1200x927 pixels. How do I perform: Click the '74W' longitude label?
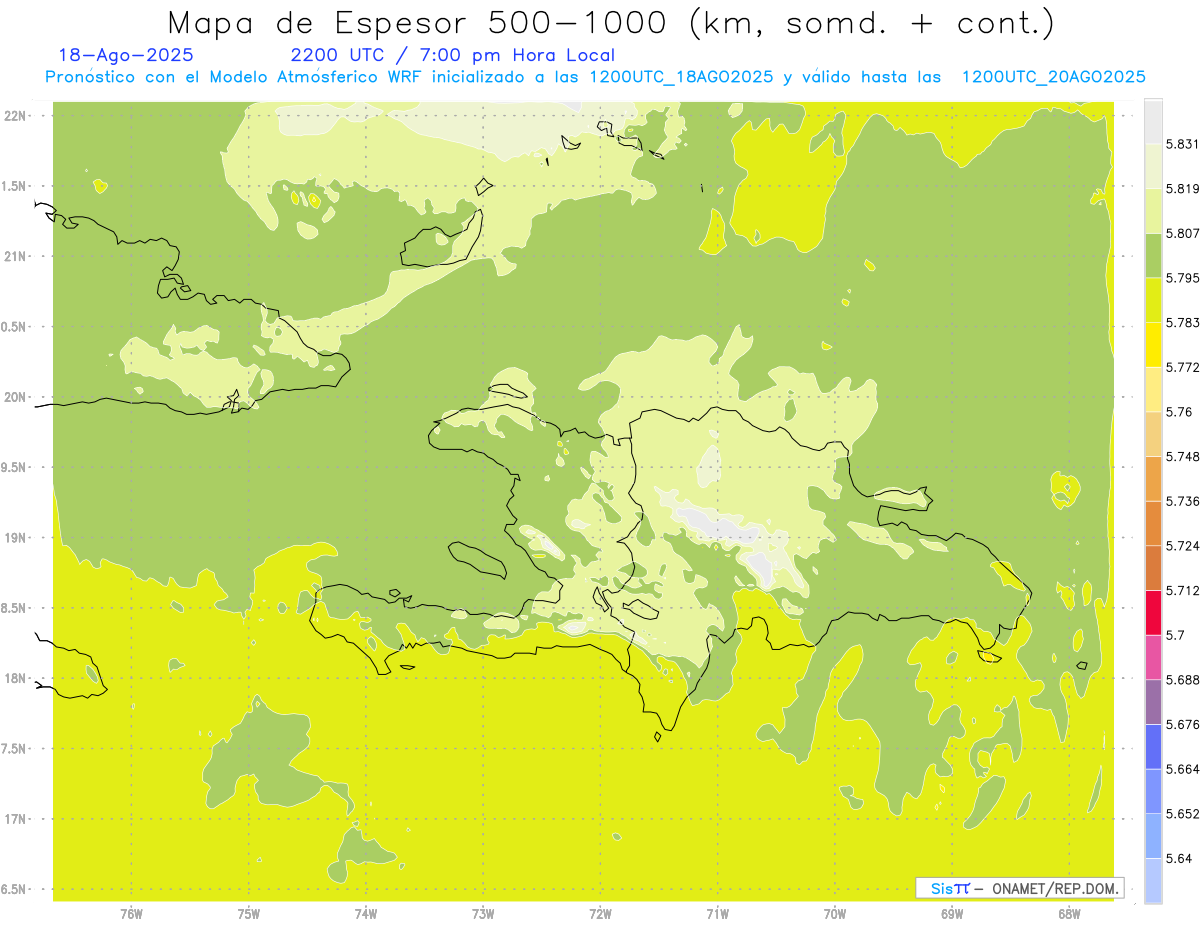(x=365, y=914)
